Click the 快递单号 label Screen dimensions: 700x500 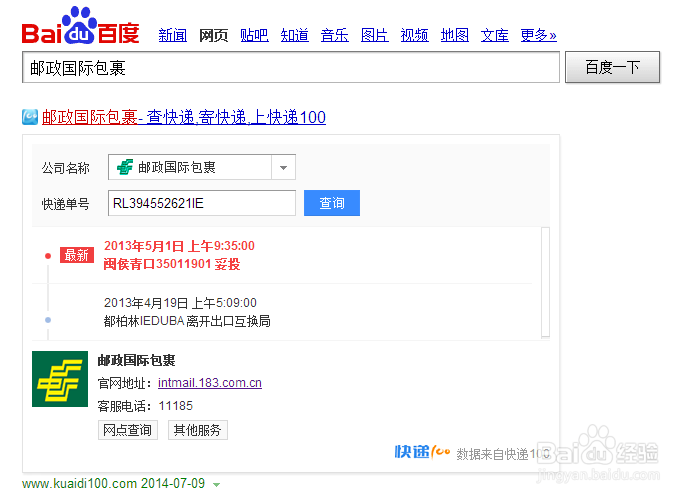66,204
